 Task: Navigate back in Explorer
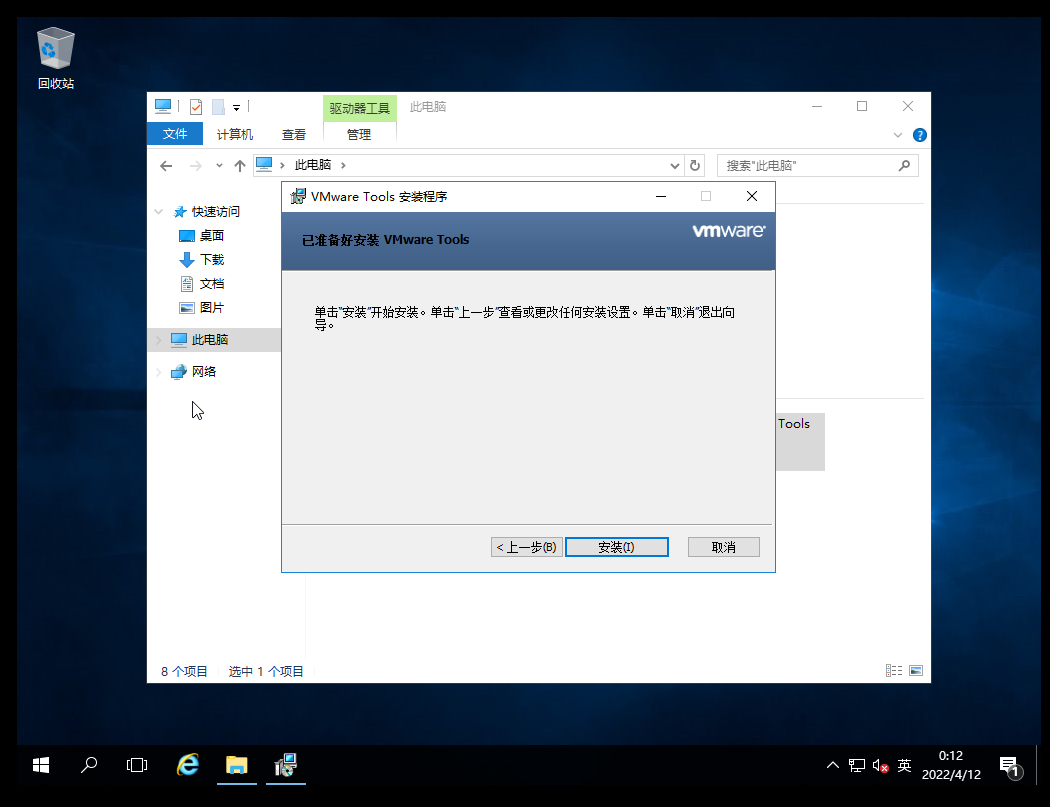166,165
